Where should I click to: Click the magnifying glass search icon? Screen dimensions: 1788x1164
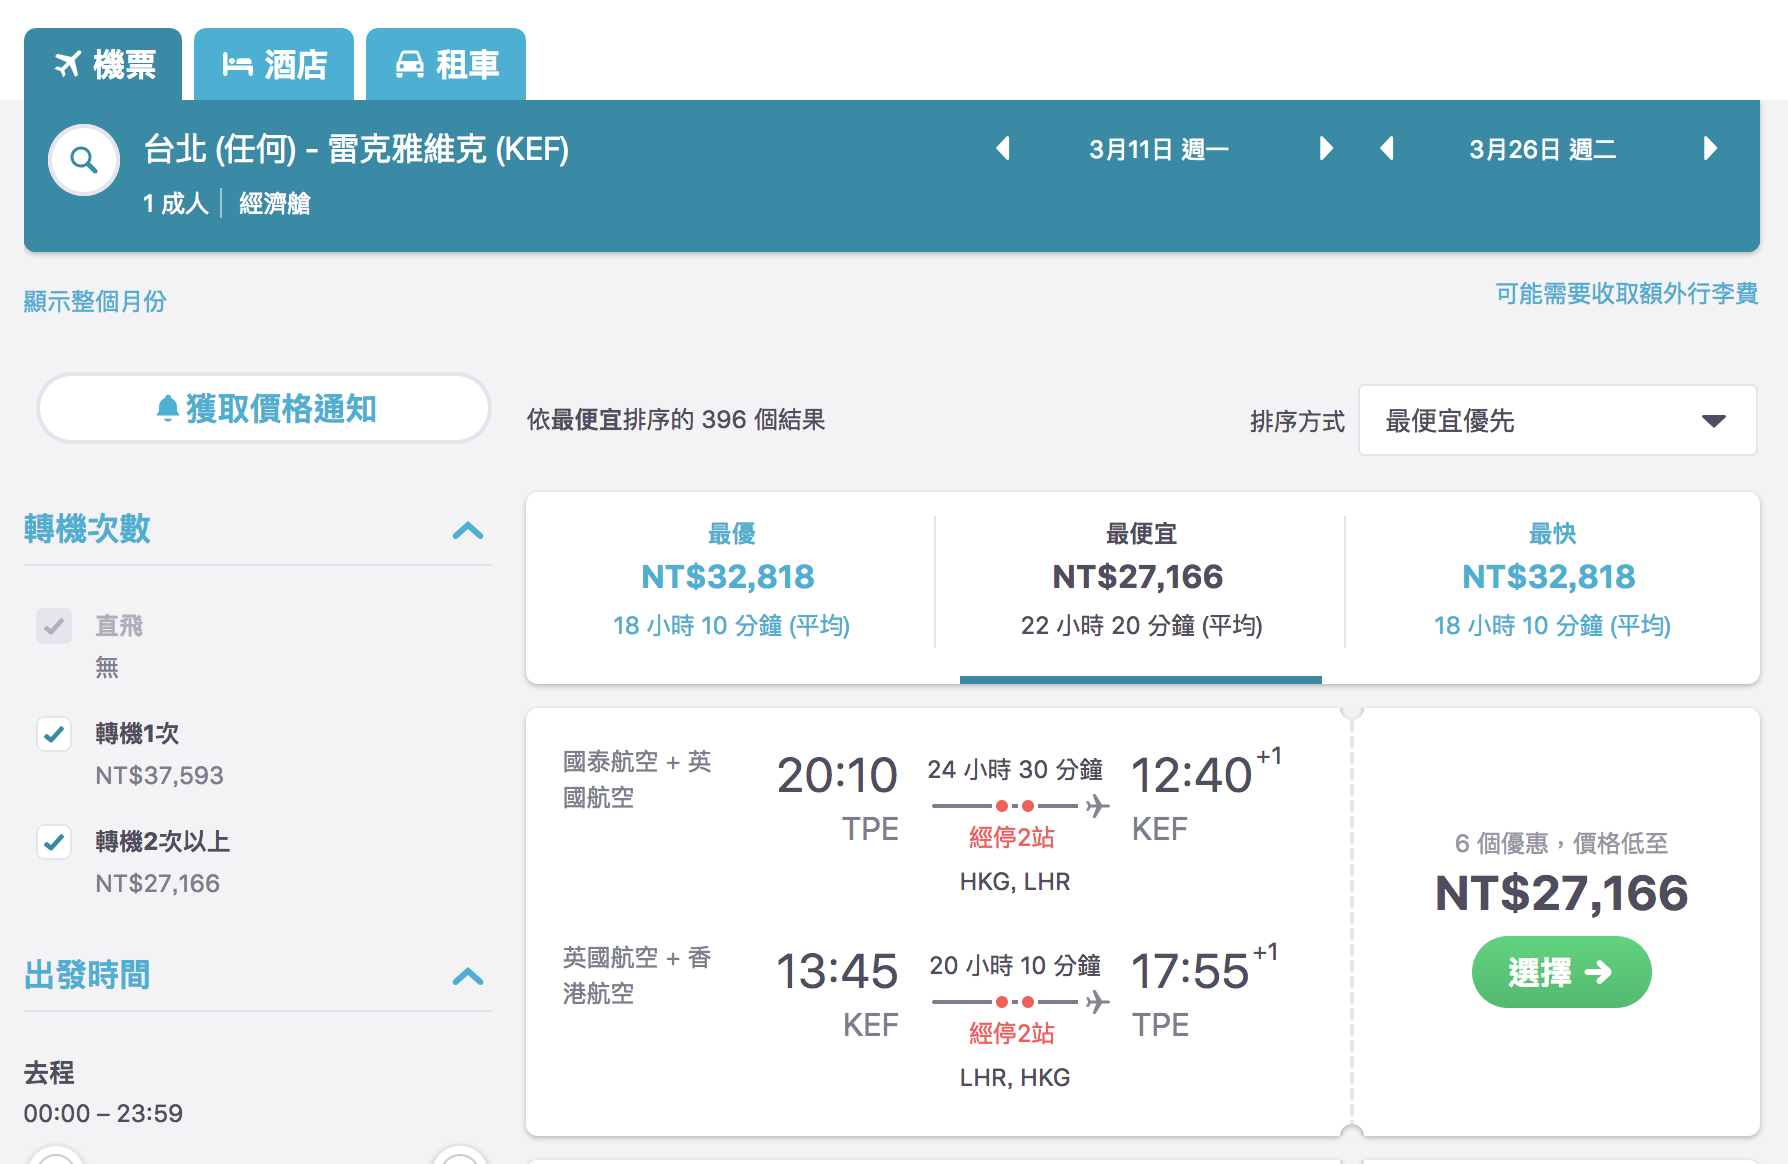[x=84, y=160]
